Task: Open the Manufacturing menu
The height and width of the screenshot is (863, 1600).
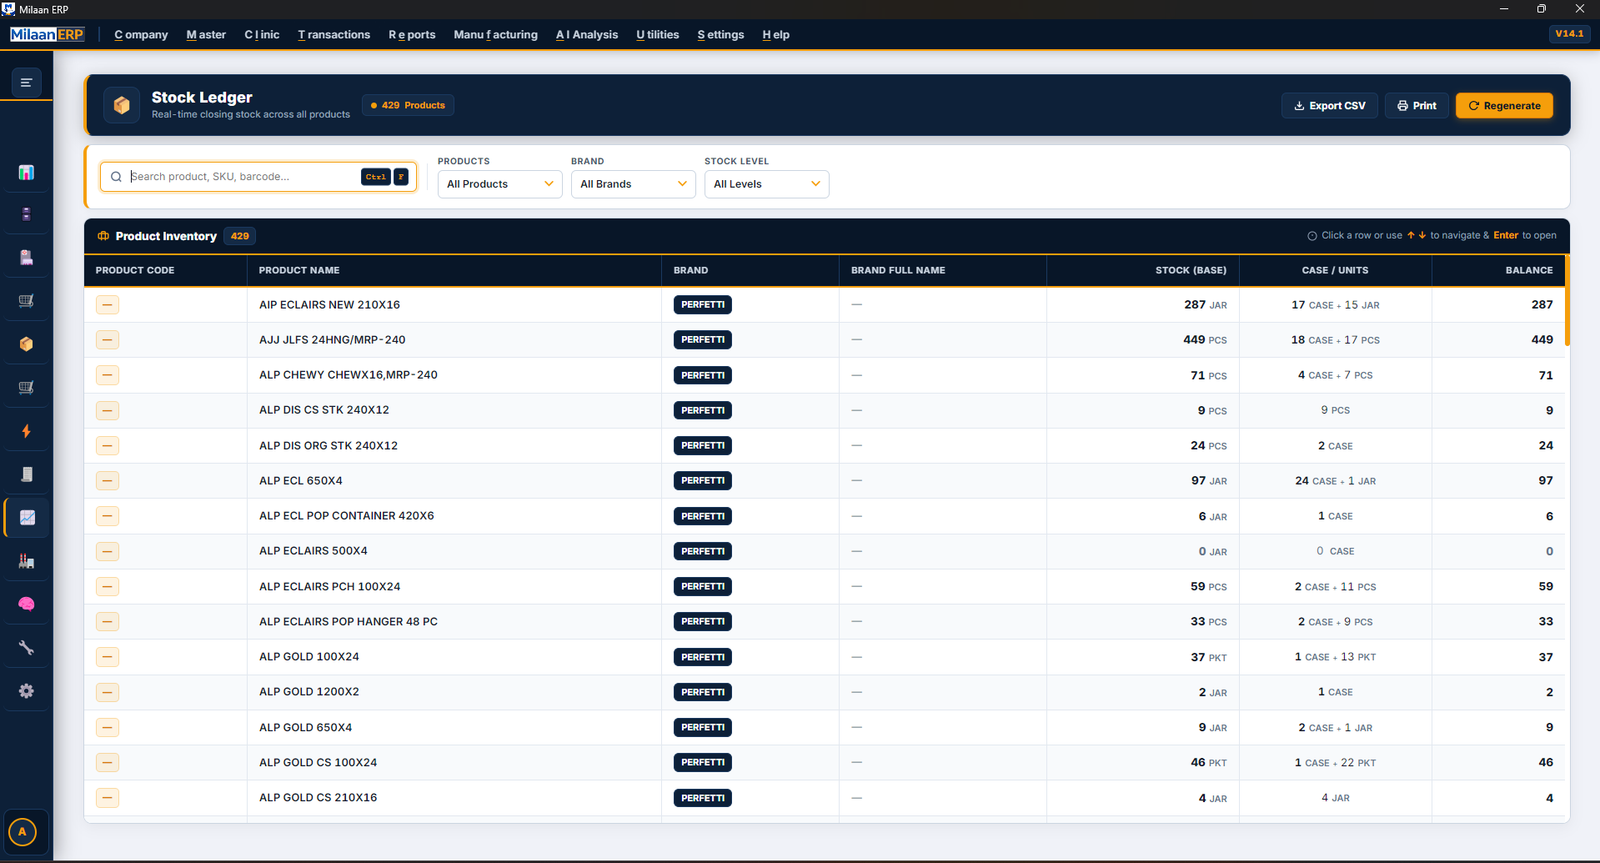Action: coord(496,35)
